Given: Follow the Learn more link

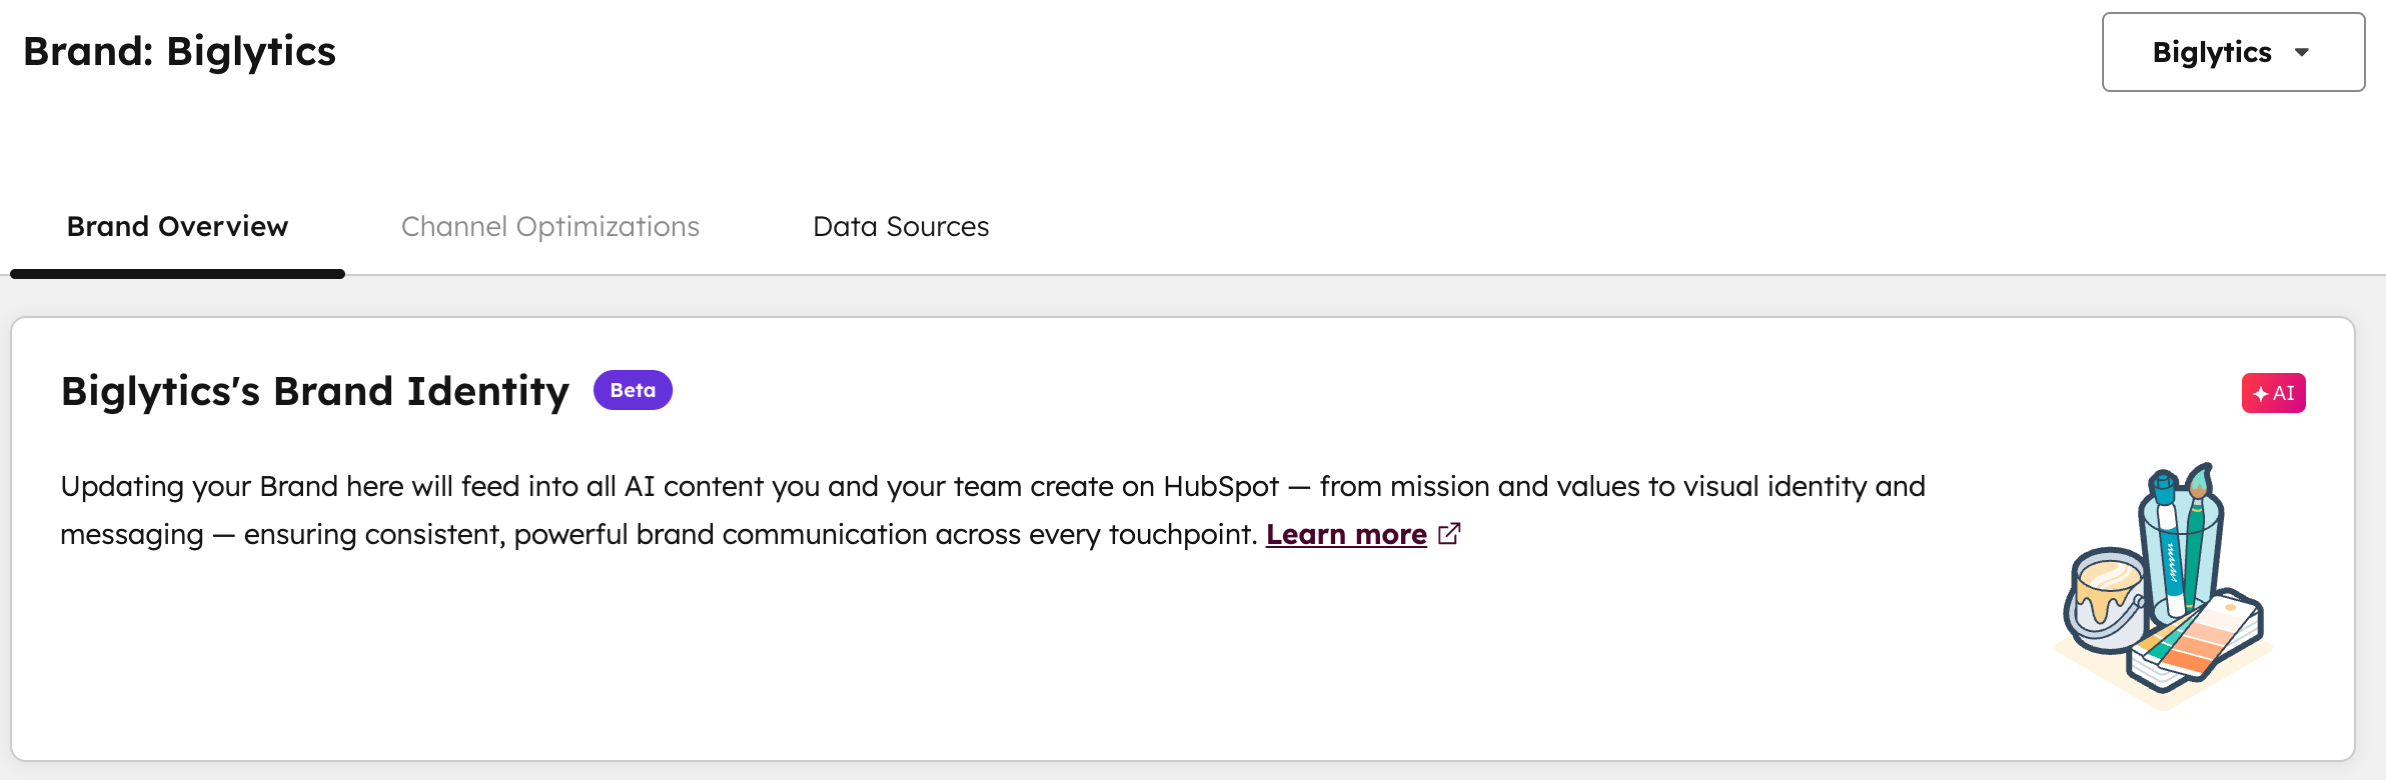Looking at the screenshot, I should pos(1345,535).
